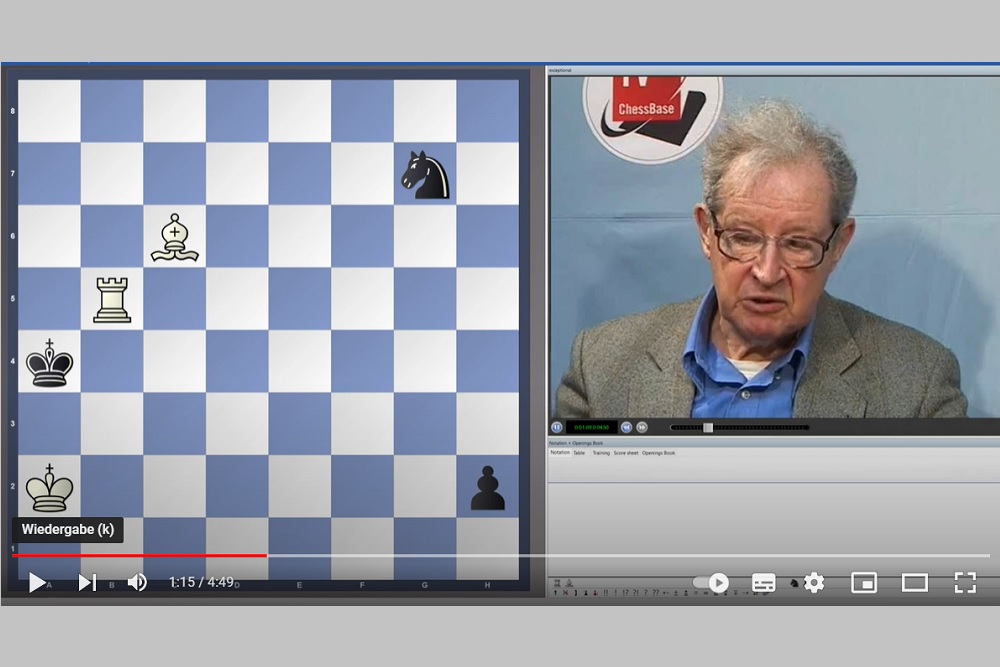This screenshot has width=1000, height=667.
Task: Skip to the next video
Action: (87, 582)
